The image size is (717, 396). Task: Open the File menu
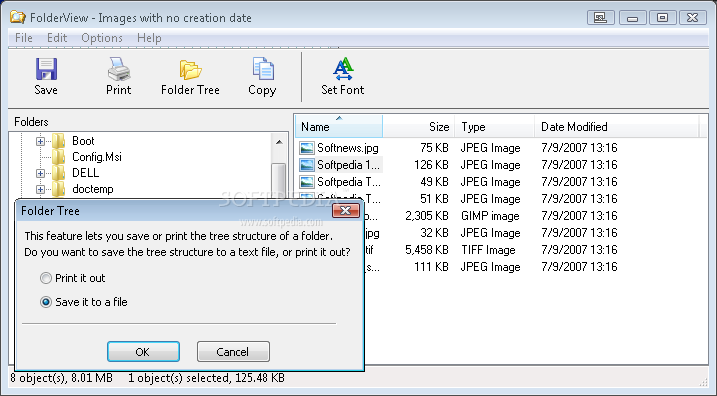24,38
